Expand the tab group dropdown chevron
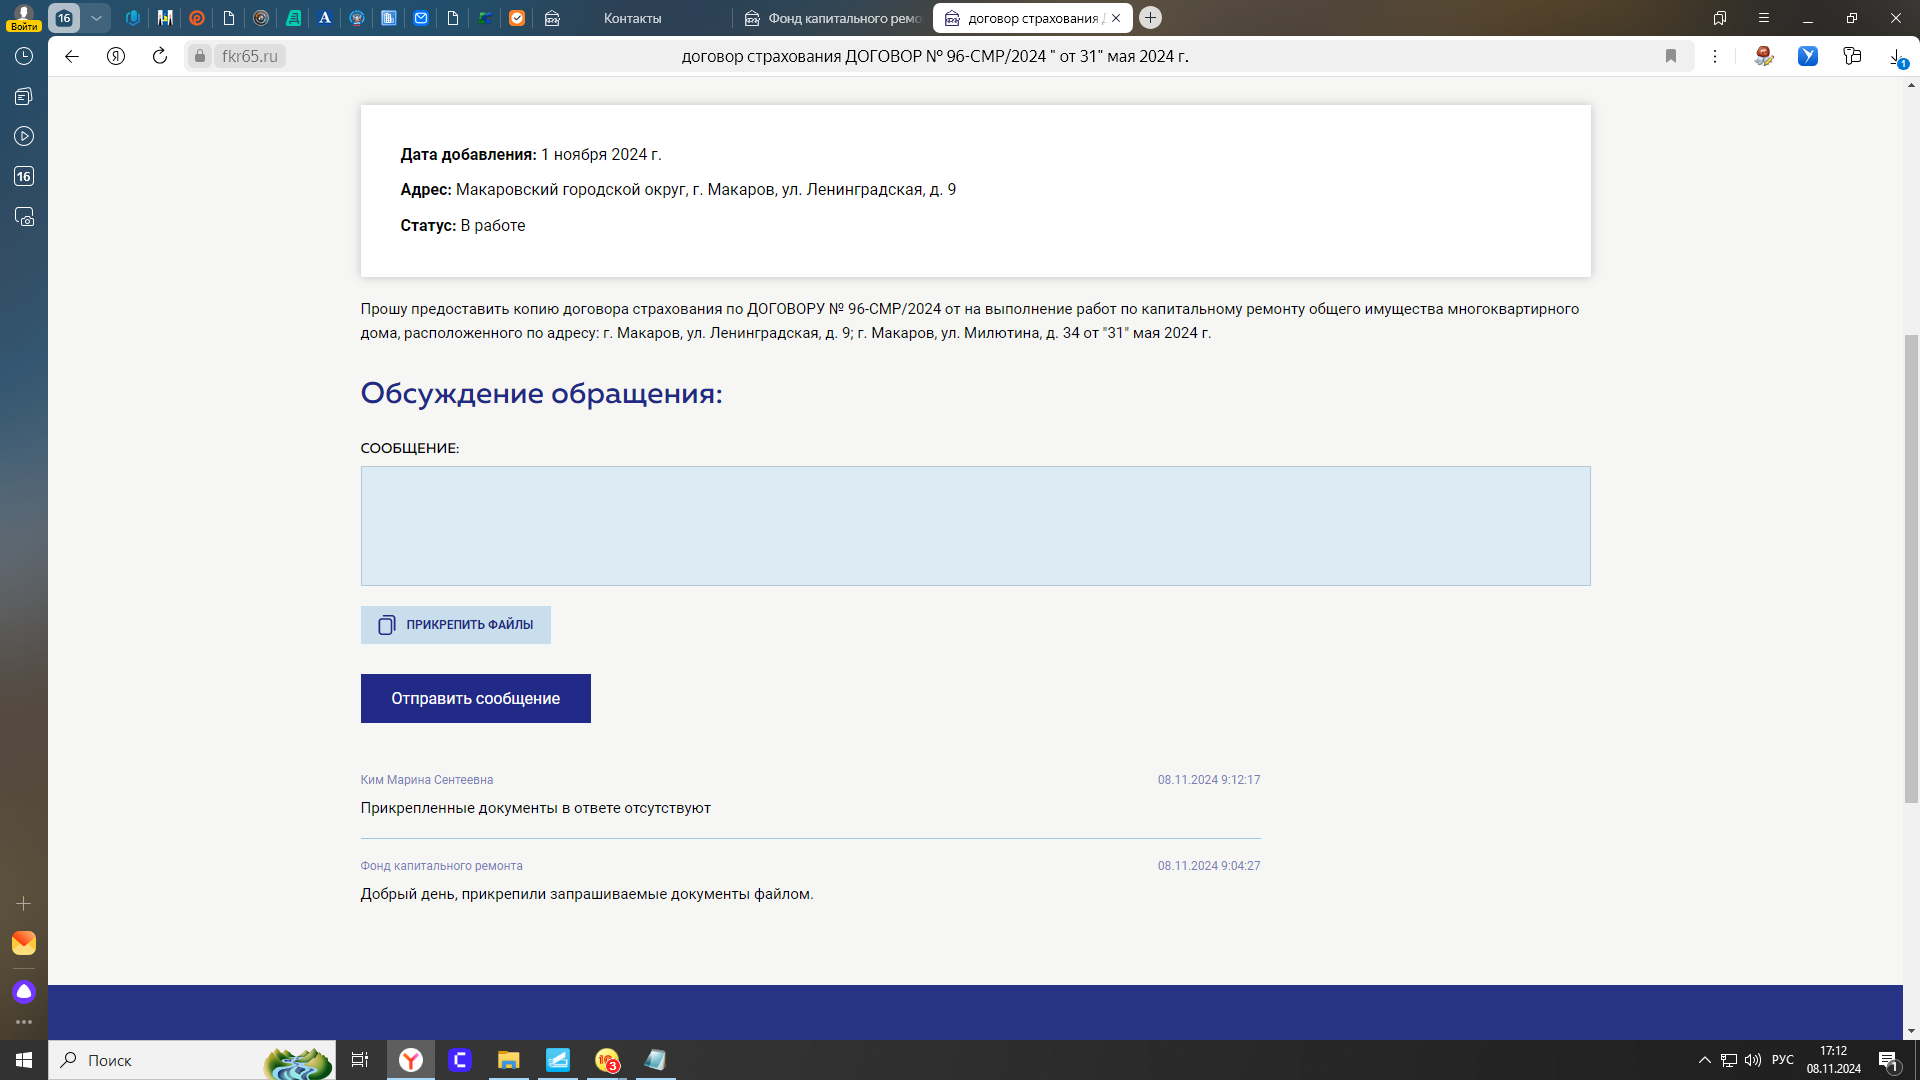 (x=96, y=18)
